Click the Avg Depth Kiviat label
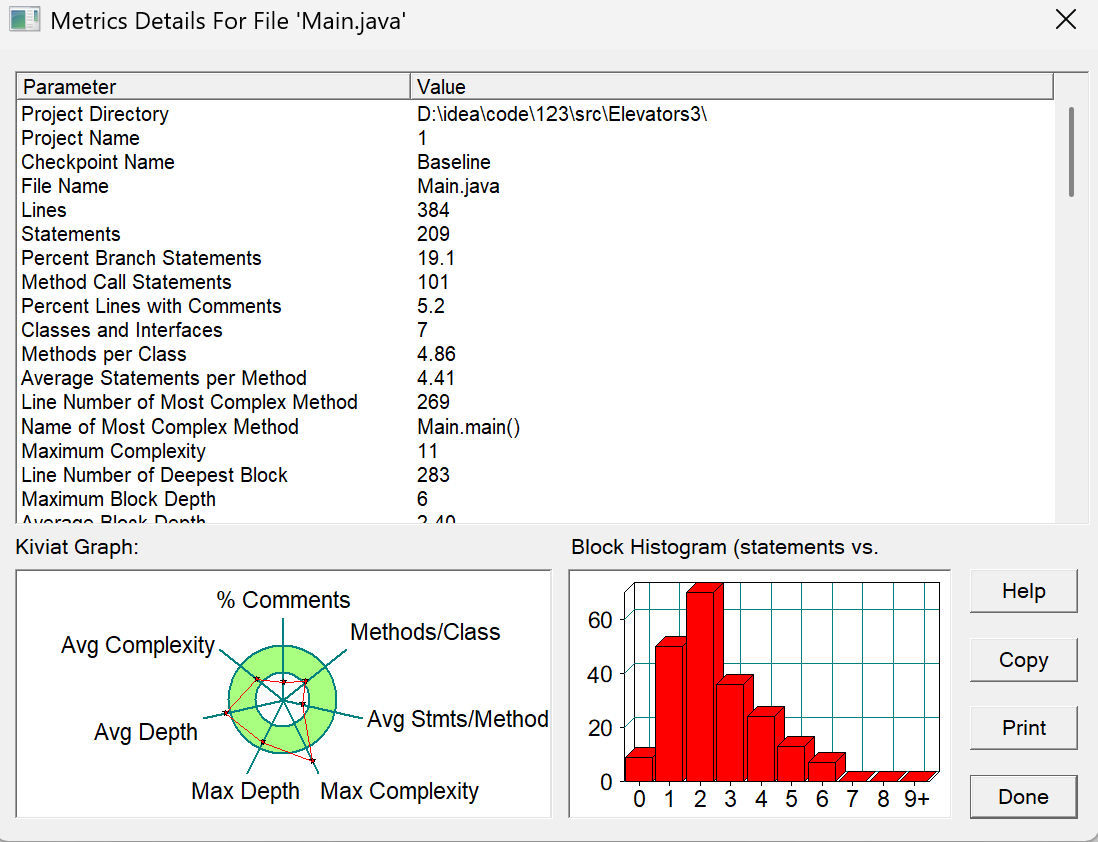1098x842 pixels. (146, 732)
